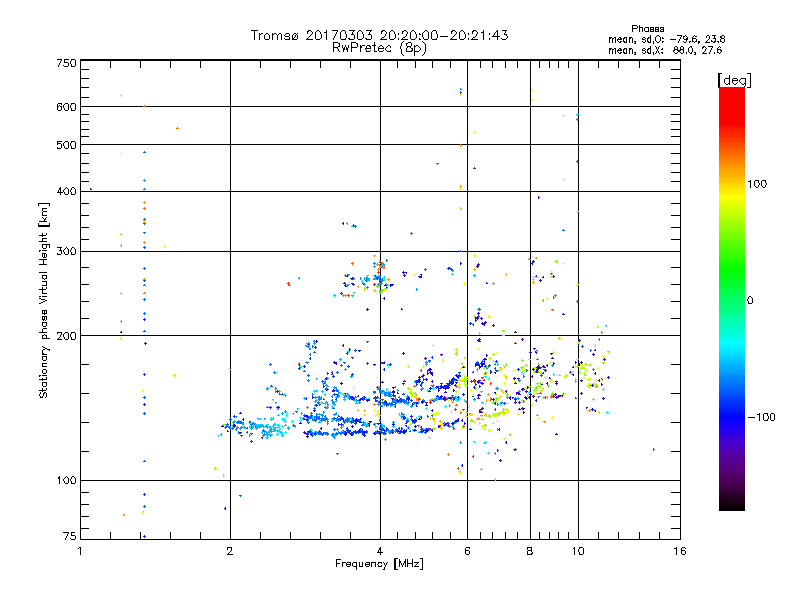Click the 'Stationary phase Virtual Height [km]' axis title
800x600 pixels.
44,301
